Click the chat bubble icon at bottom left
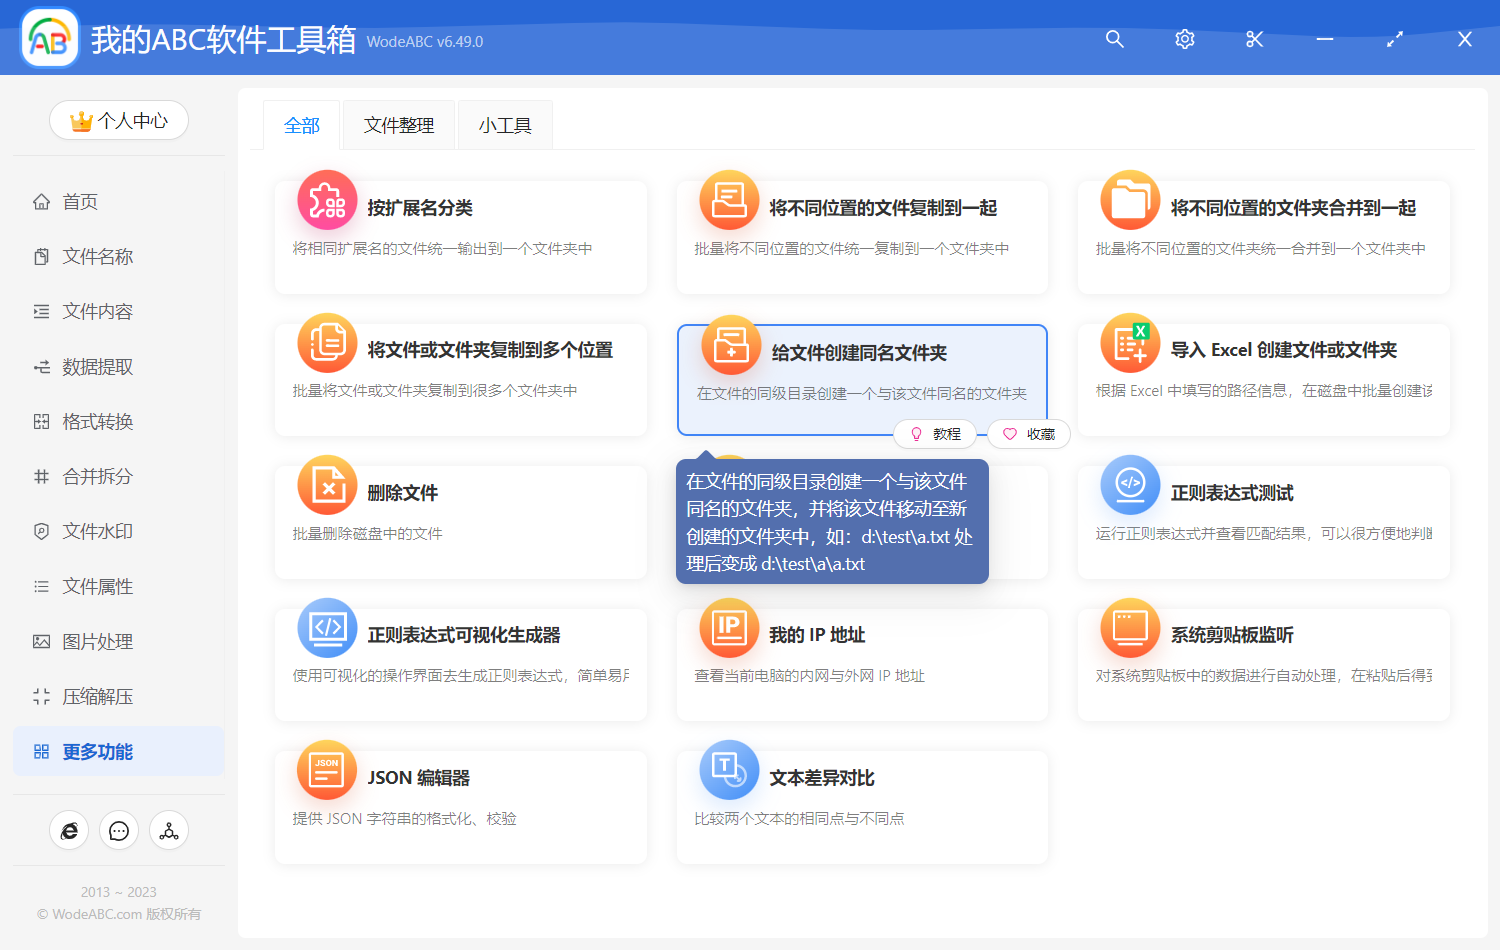Viewport: 1500px width, 950px height. [118, 830]
